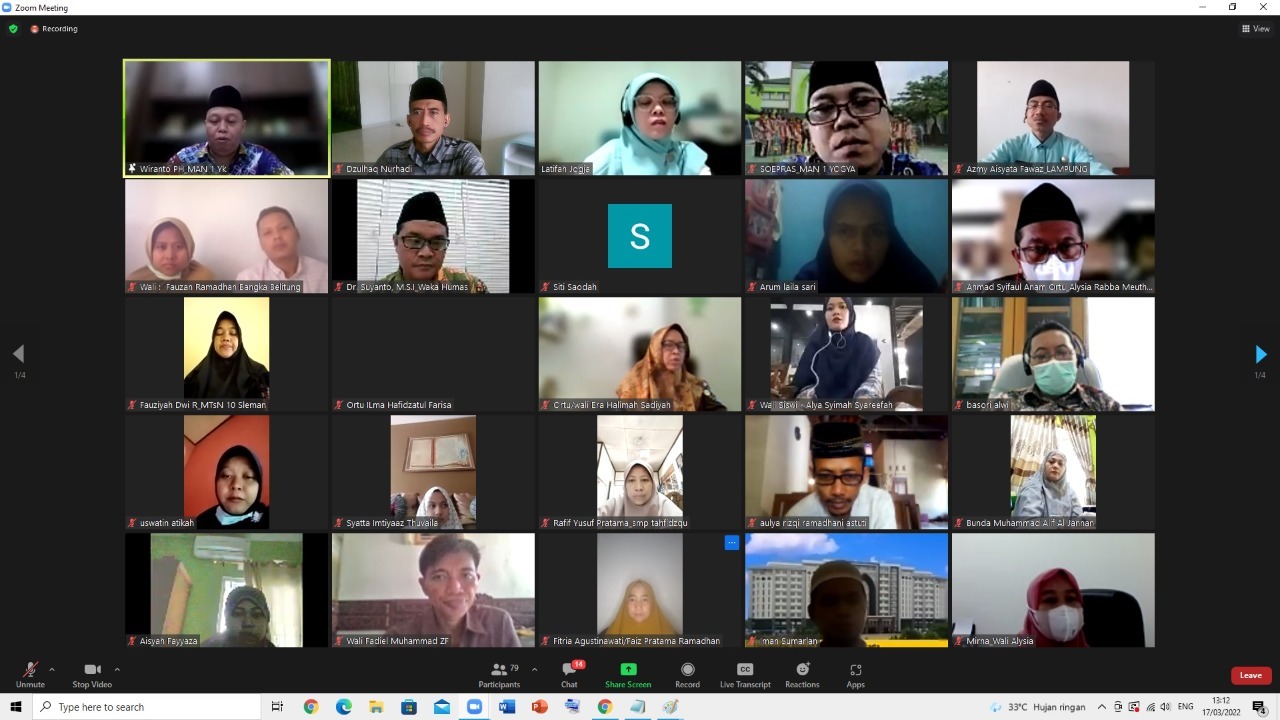
Task: Click the green Share Screen button
Action: (628, 674)
